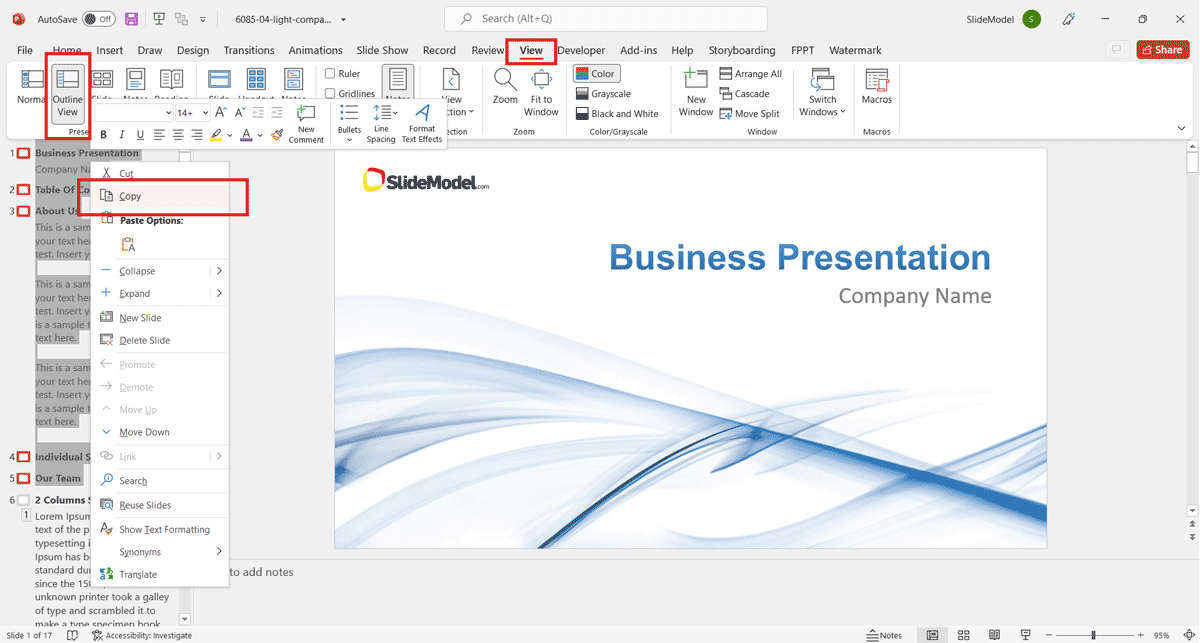
Task: Open Format Text Effects
Action: [x=422, y=124]
